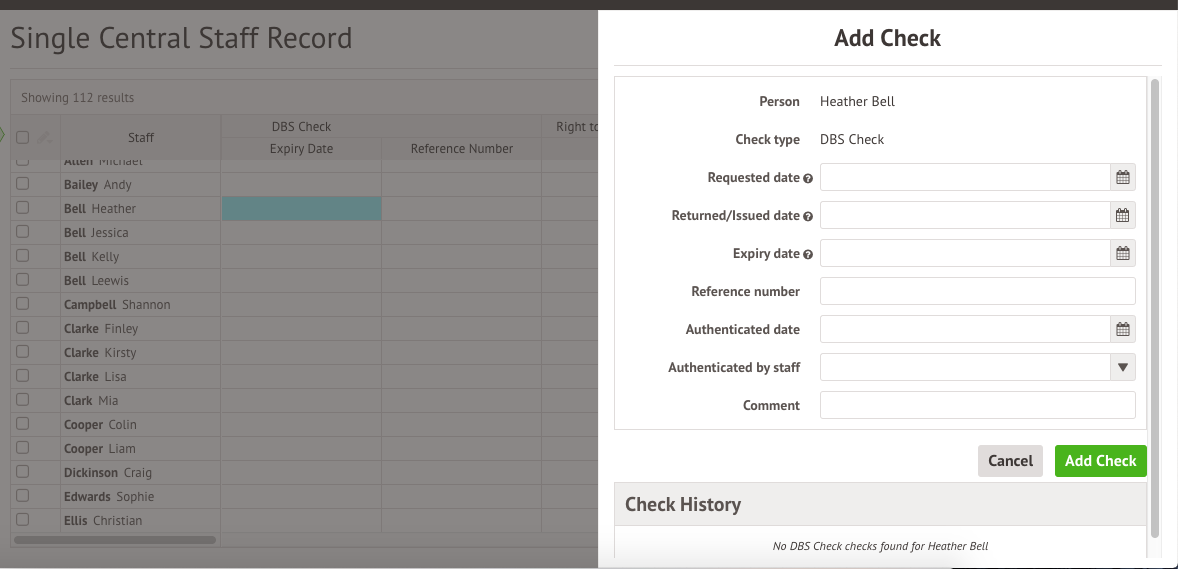Click staff name Clark Mia
Screen dimensions: 1178x569
[x=91, y=401]
